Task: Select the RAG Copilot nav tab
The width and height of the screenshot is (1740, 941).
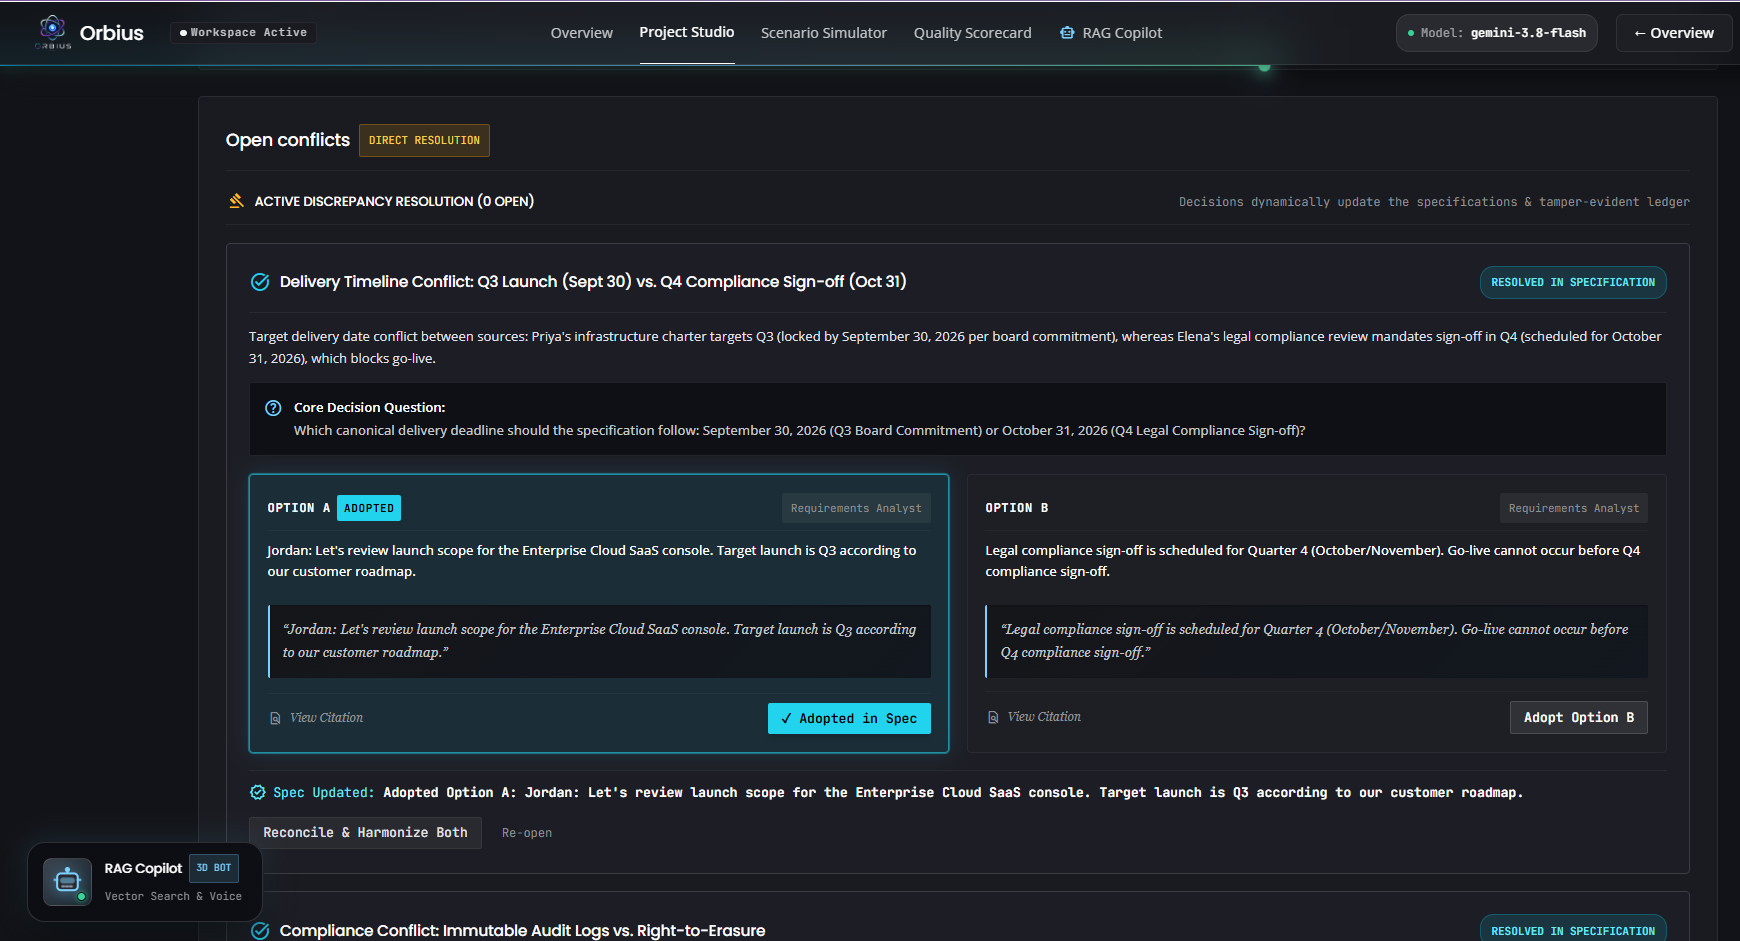Action: (1111, 33)
